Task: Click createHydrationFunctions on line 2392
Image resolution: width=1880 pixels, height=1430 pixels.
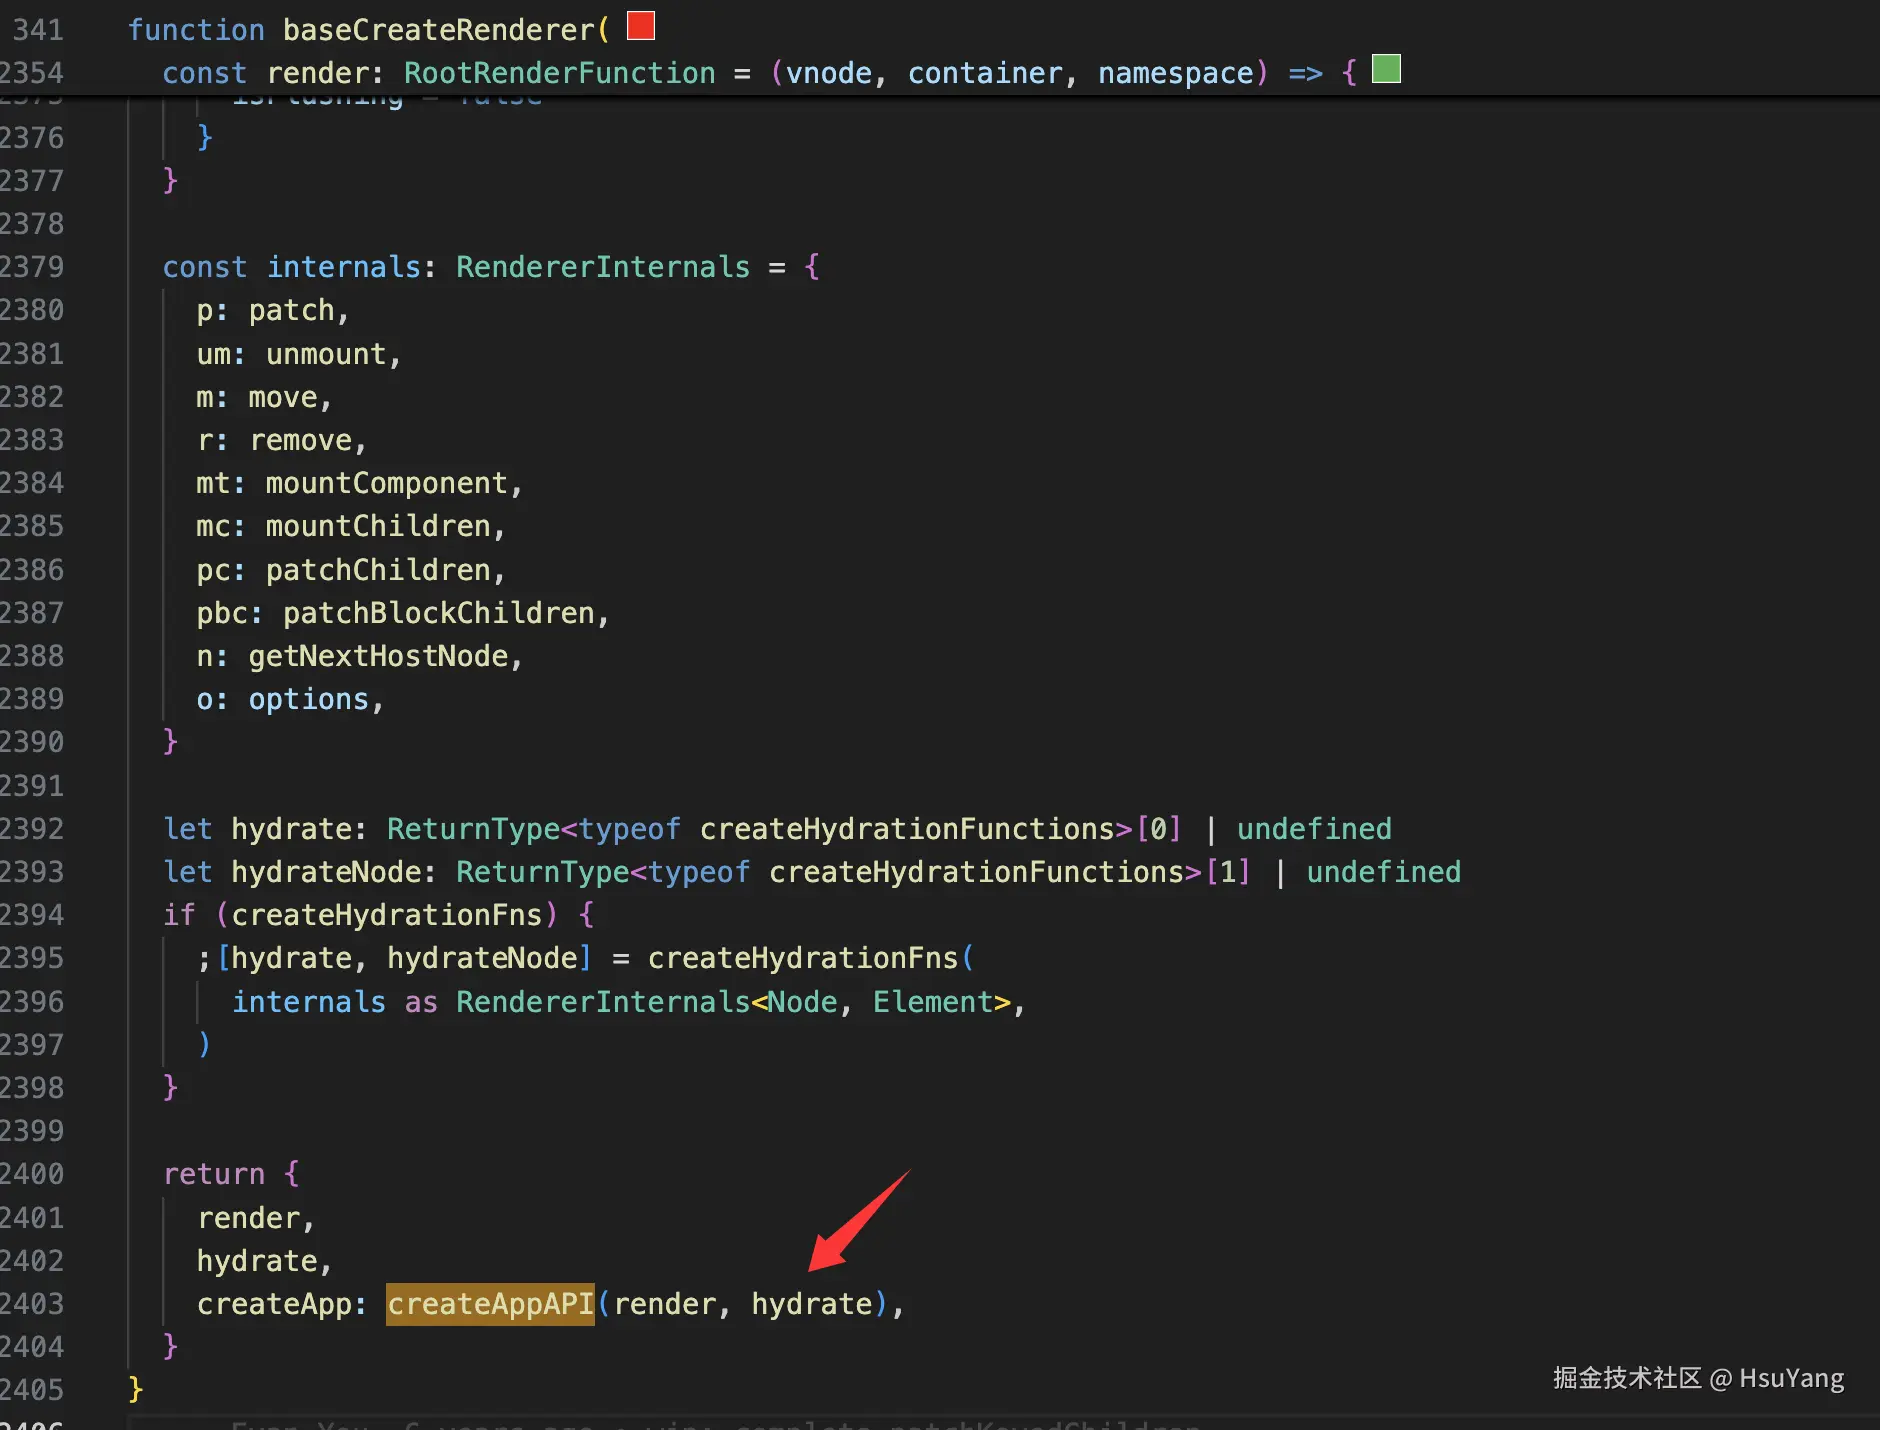Action: tap(908, 829)
